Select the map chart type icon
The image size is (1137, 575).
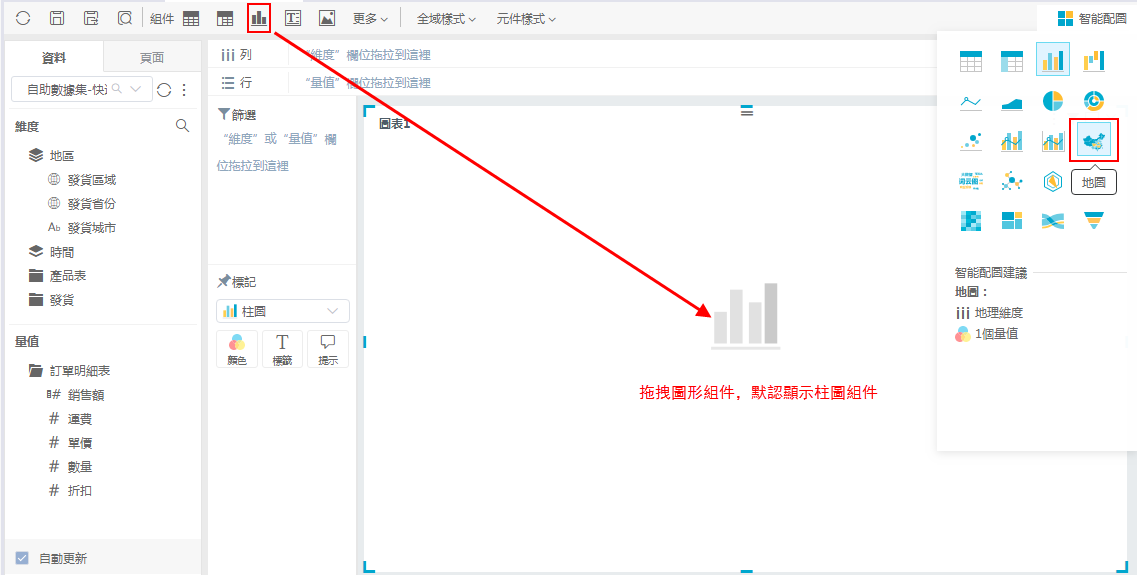[1093, 141]
